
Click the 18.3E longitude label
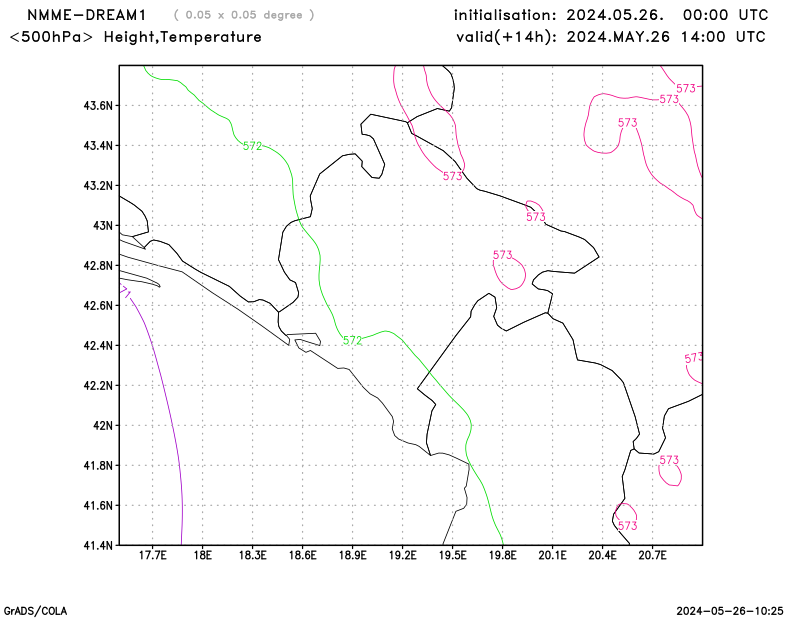coord(253,555)
